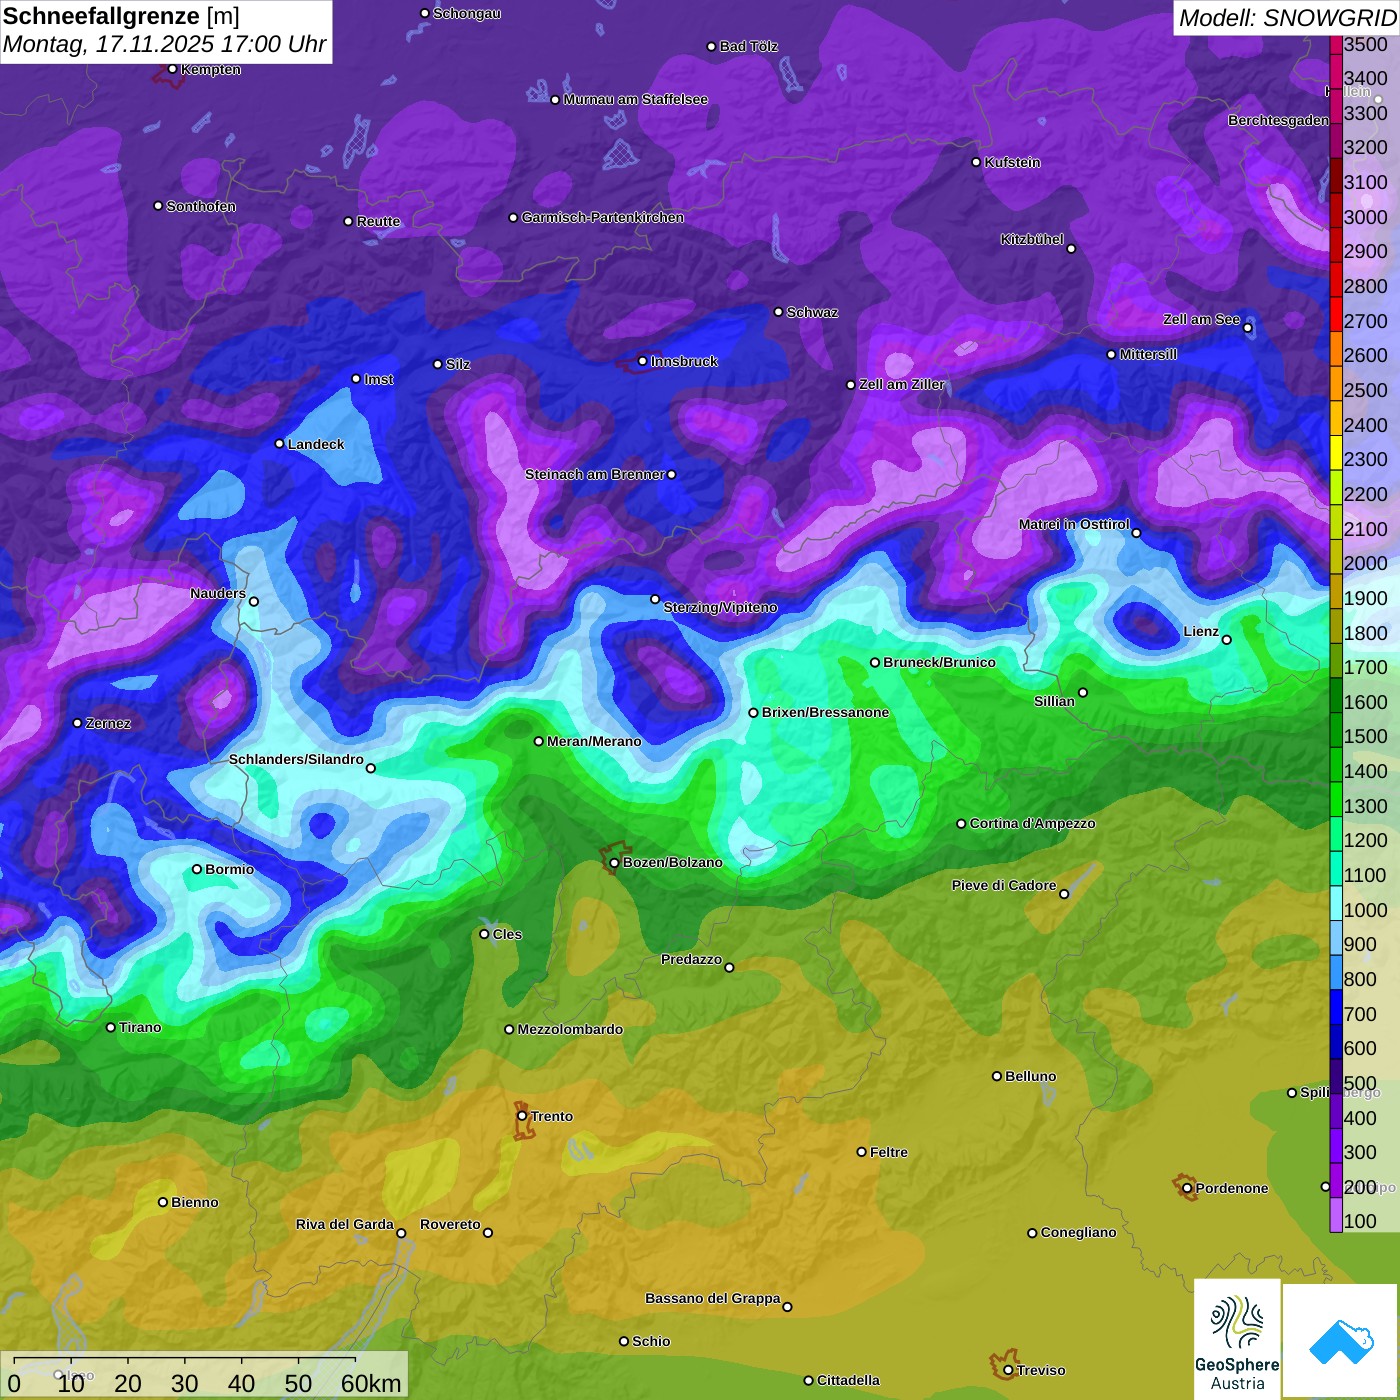
Task: Click the Tirano location dot
Action: 111,1027
